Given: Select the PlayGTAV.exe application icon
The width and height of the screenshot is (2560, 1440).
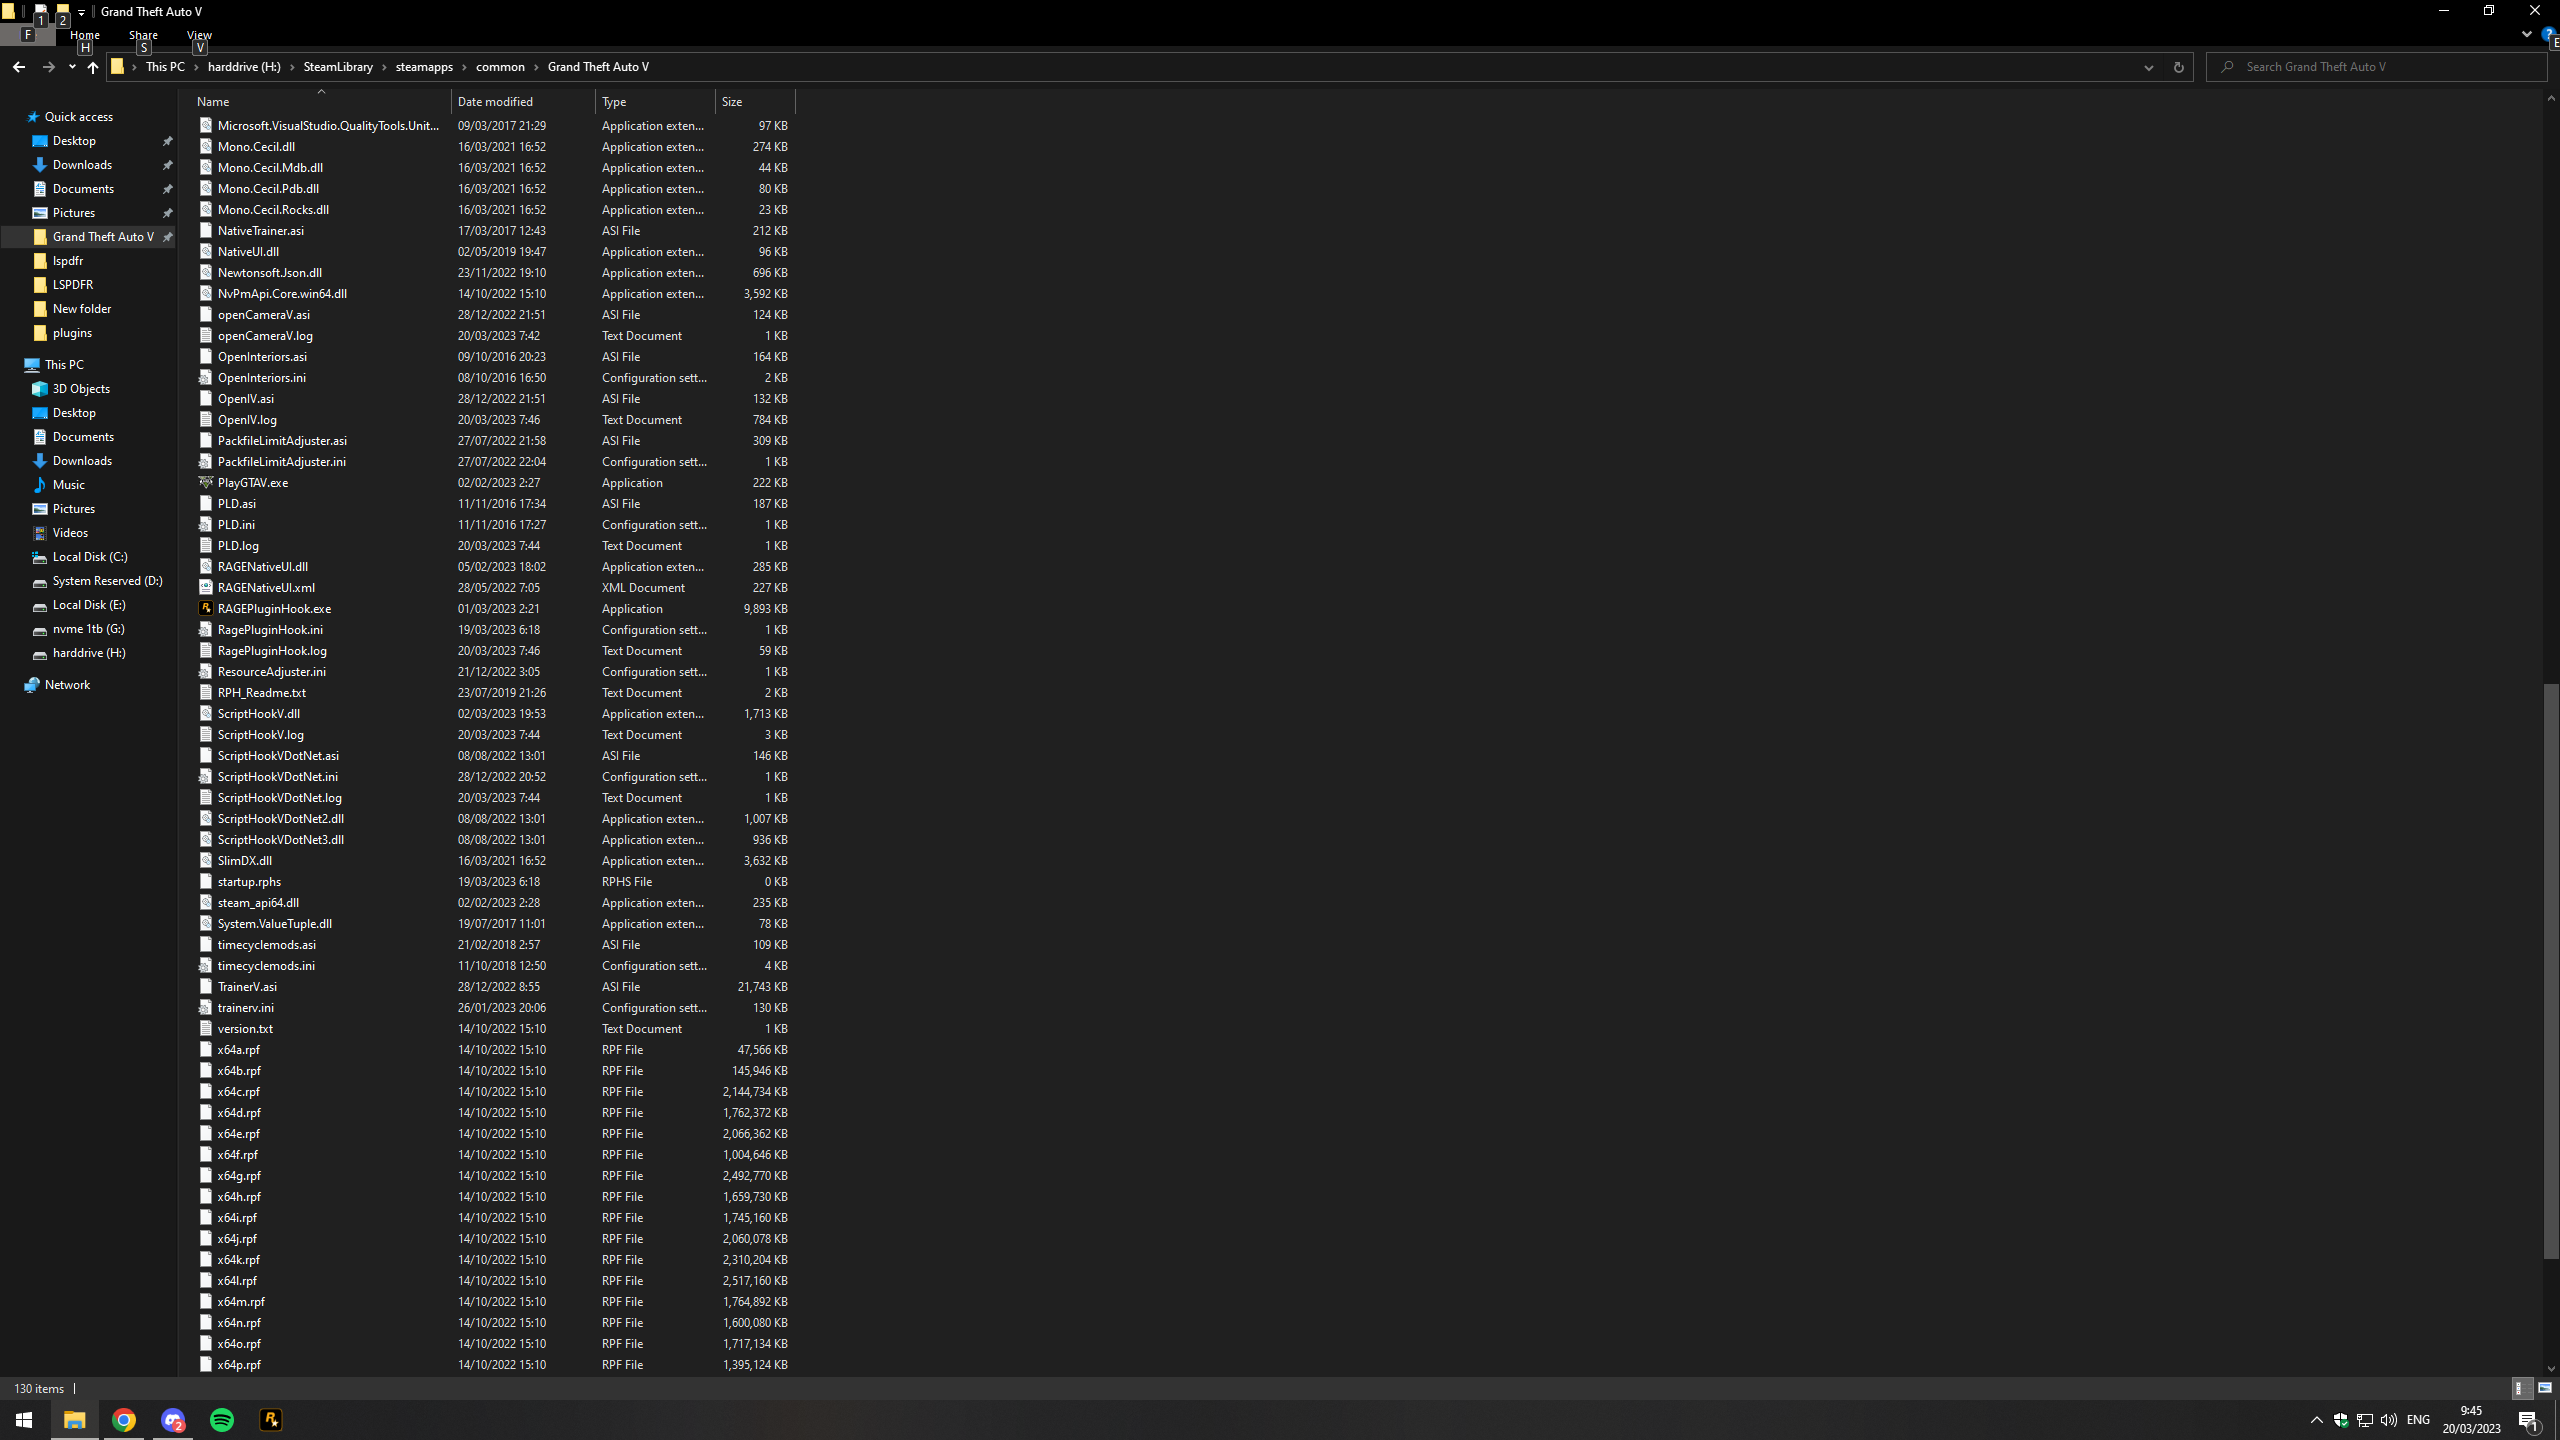Looking at the screenshot, I should 206,482.
